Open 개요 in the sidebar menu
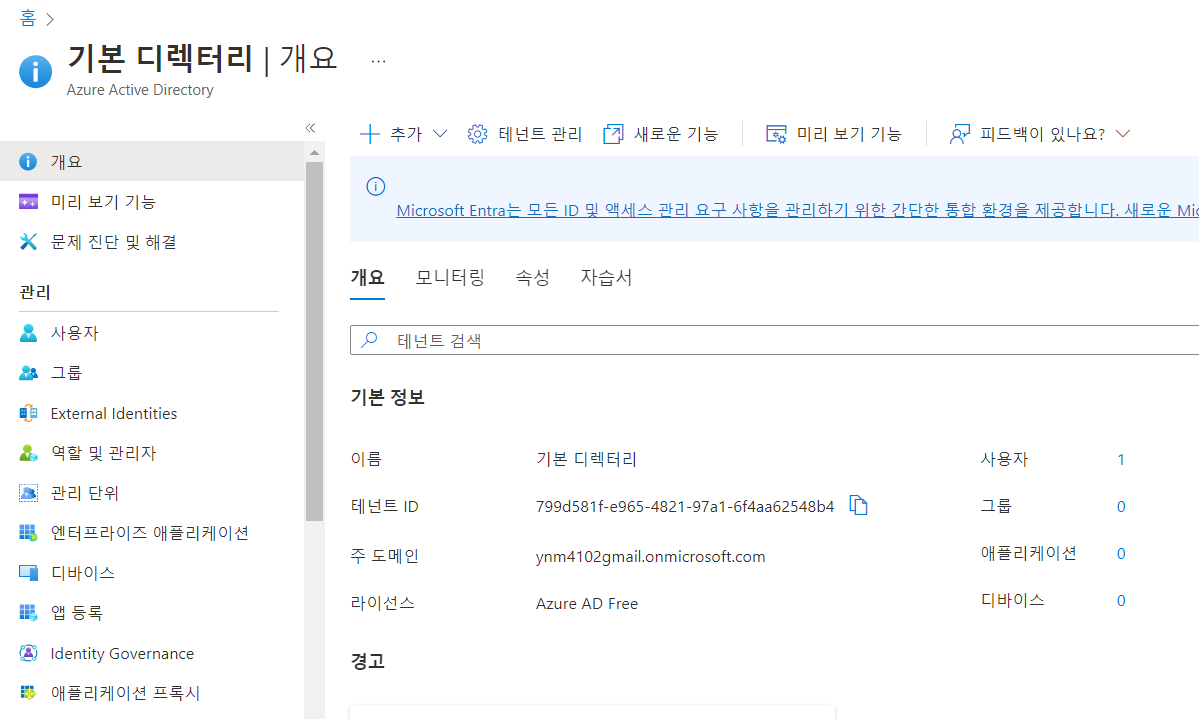This screenshot has height=719, width=1199. pos(152,161)
